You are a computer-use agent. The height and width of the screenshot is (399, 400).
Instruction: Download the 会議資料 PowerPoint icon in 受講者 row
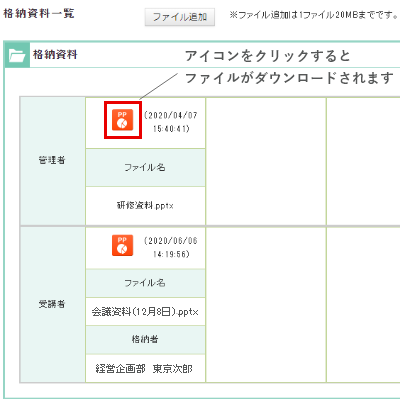coord(123,245)
